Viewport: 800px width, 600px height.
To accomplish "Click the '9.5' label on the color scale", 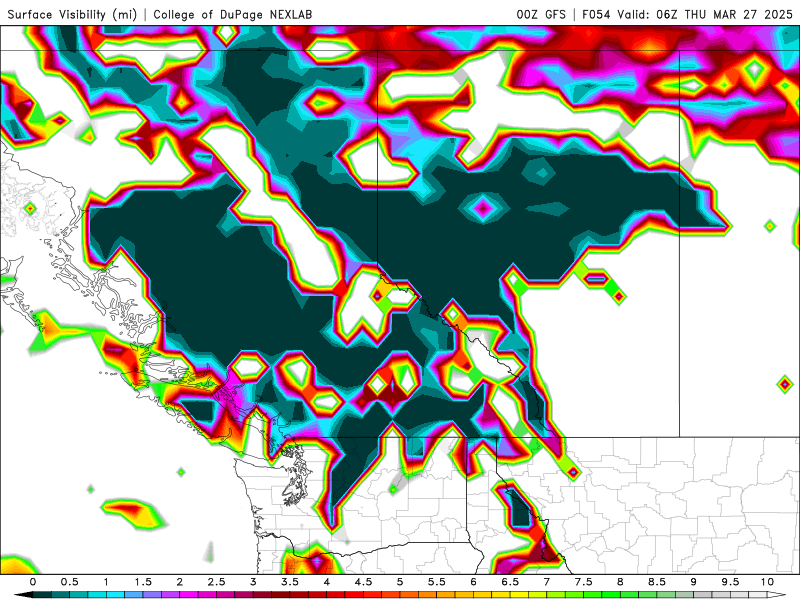I will tap(731, 582).
